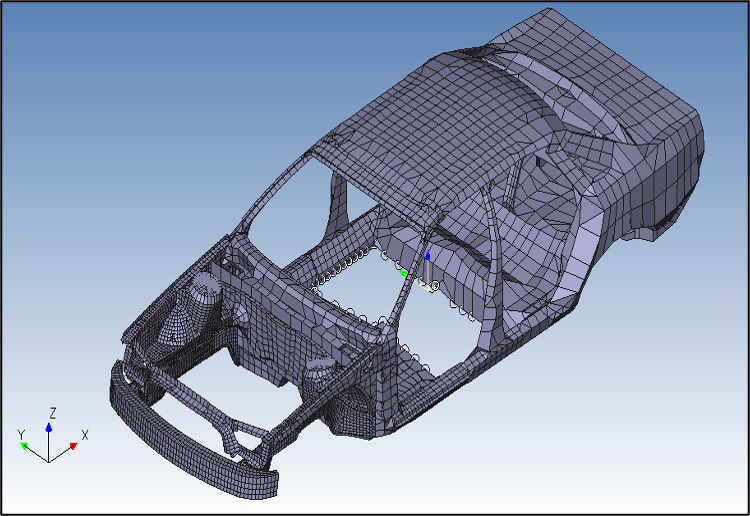Pick the right front strut tower dome
This screenshot has width=750, height=516.
point(322,374)
